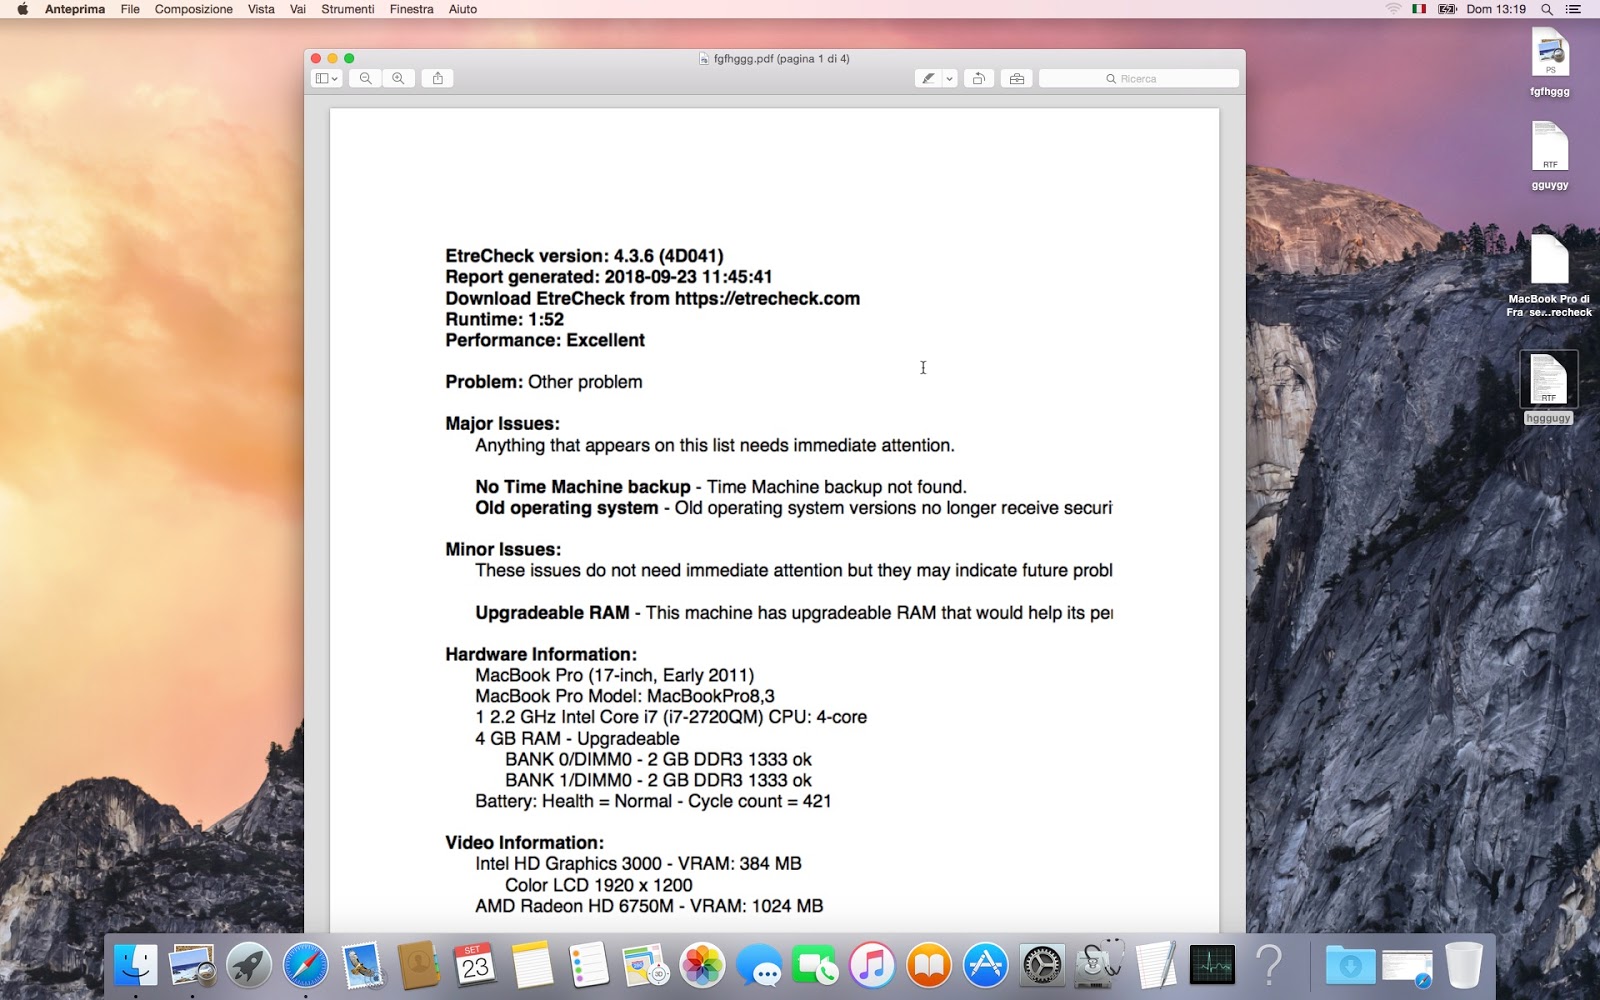The height and width of the screenshot is (1000, 1600).
Task: Open iBooks from the Dock
Action: pos(929,966)
